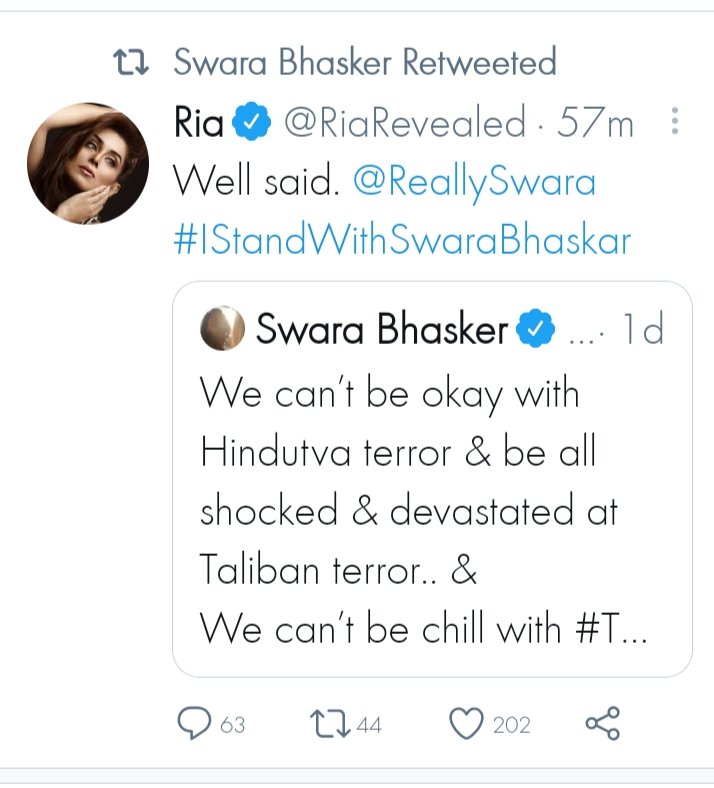Open the #IStandWithSwaraBhaskar hashtag
The image size is (714, 788).
(x=402, y=240)
